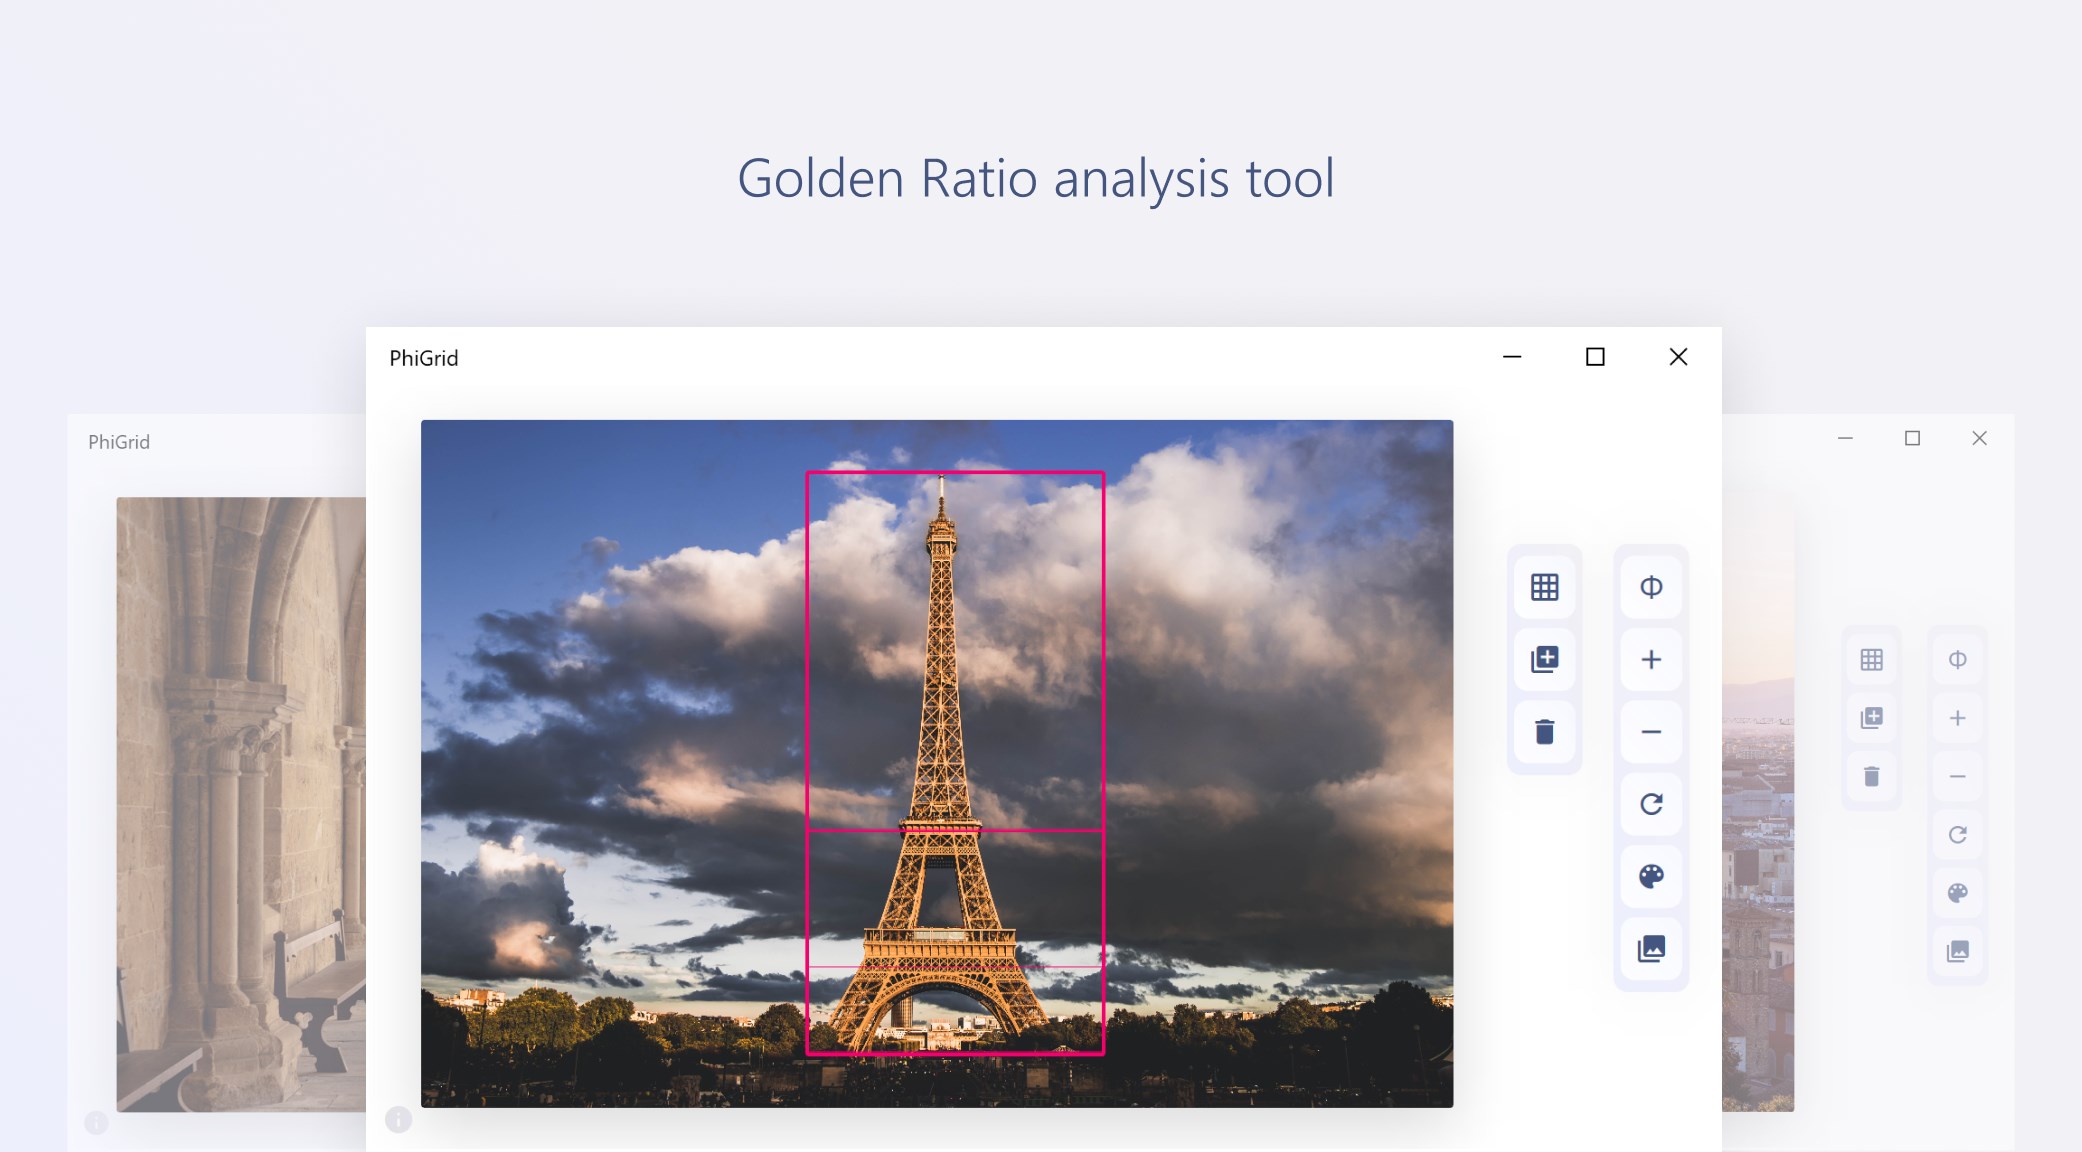Viewport: 2082px width, 1152px height.
Task: Click the minus icon in main toolbar
Action: tap(1651, 732)
